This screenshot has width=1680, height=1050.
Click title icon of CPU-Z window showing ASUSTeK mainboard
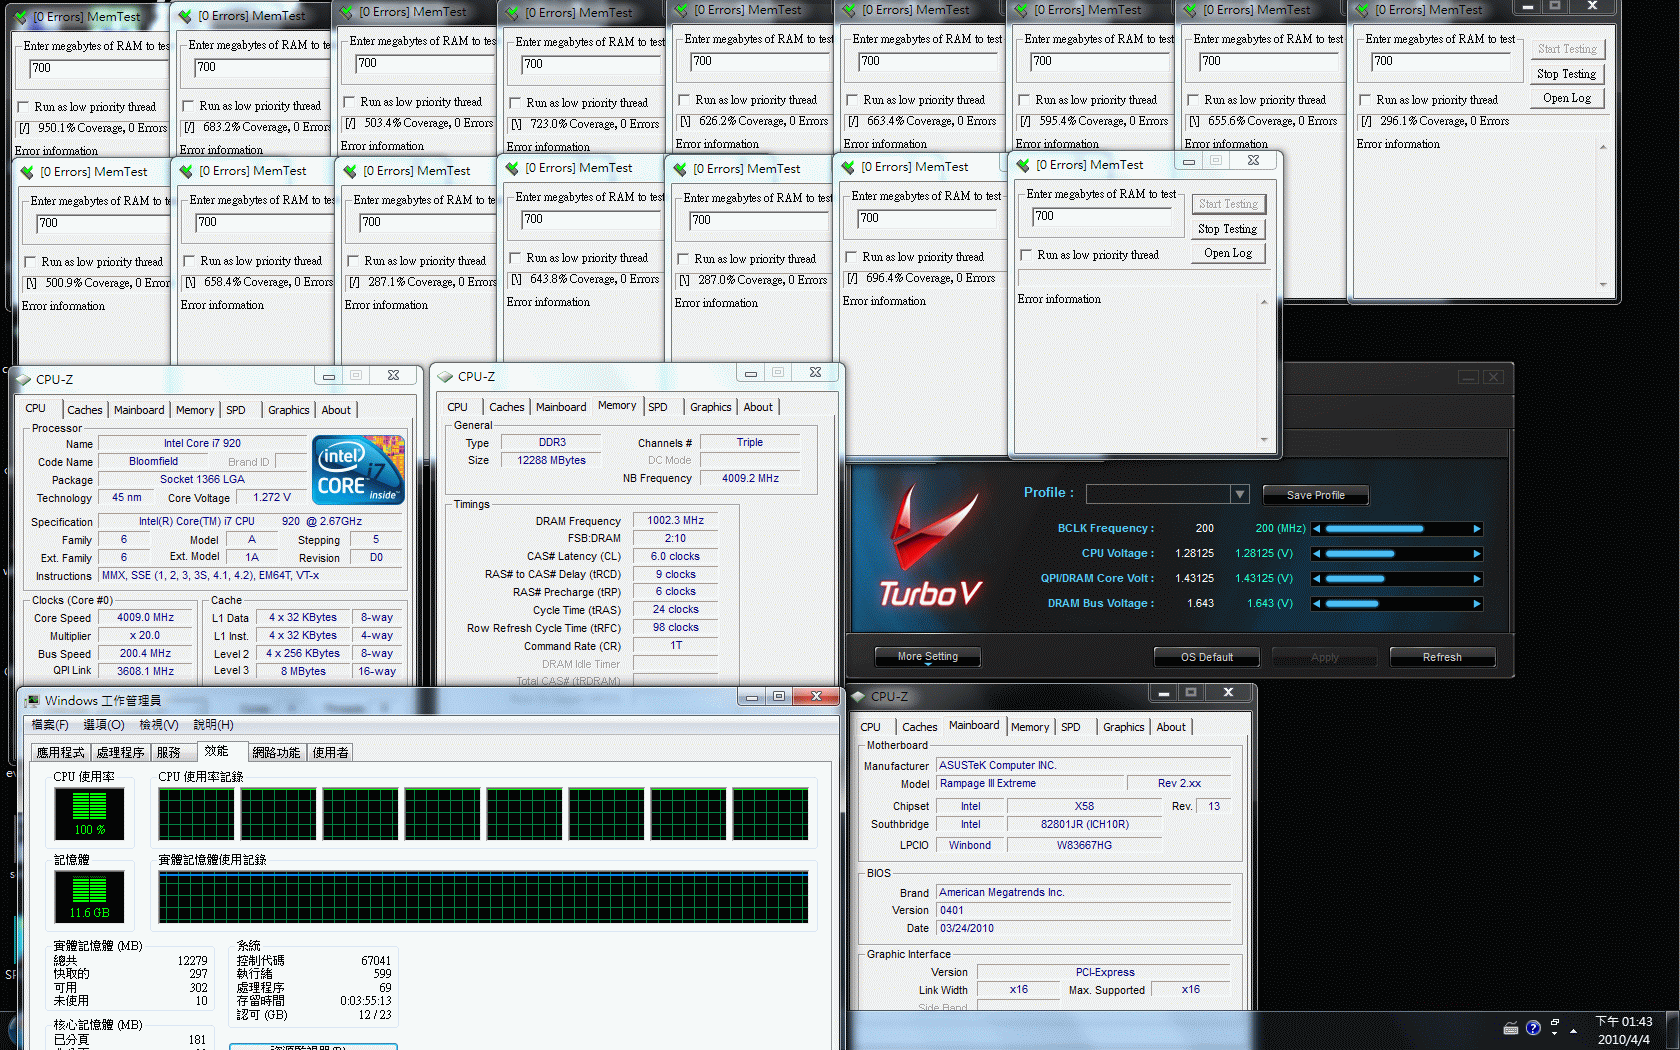[x=858, y=697]
